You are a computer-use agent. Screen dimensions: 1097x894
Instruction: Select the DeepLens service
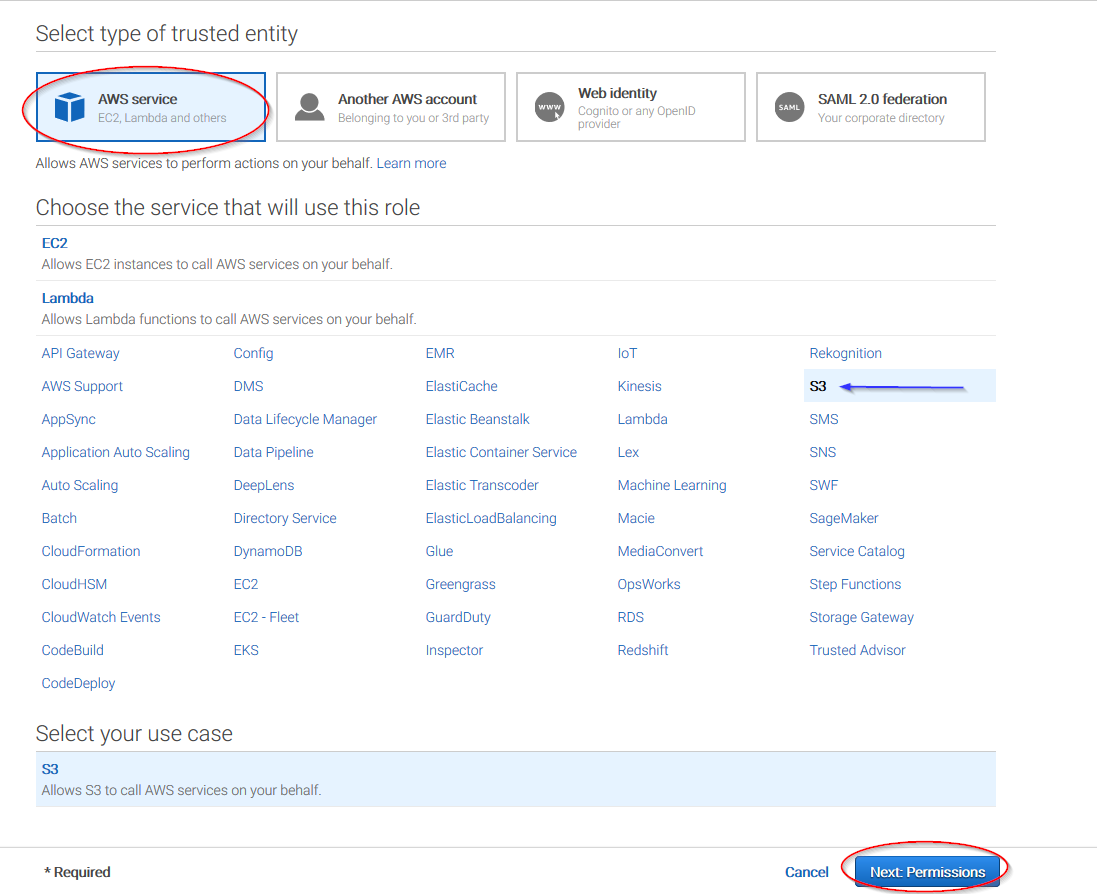(x=264, y=485)
